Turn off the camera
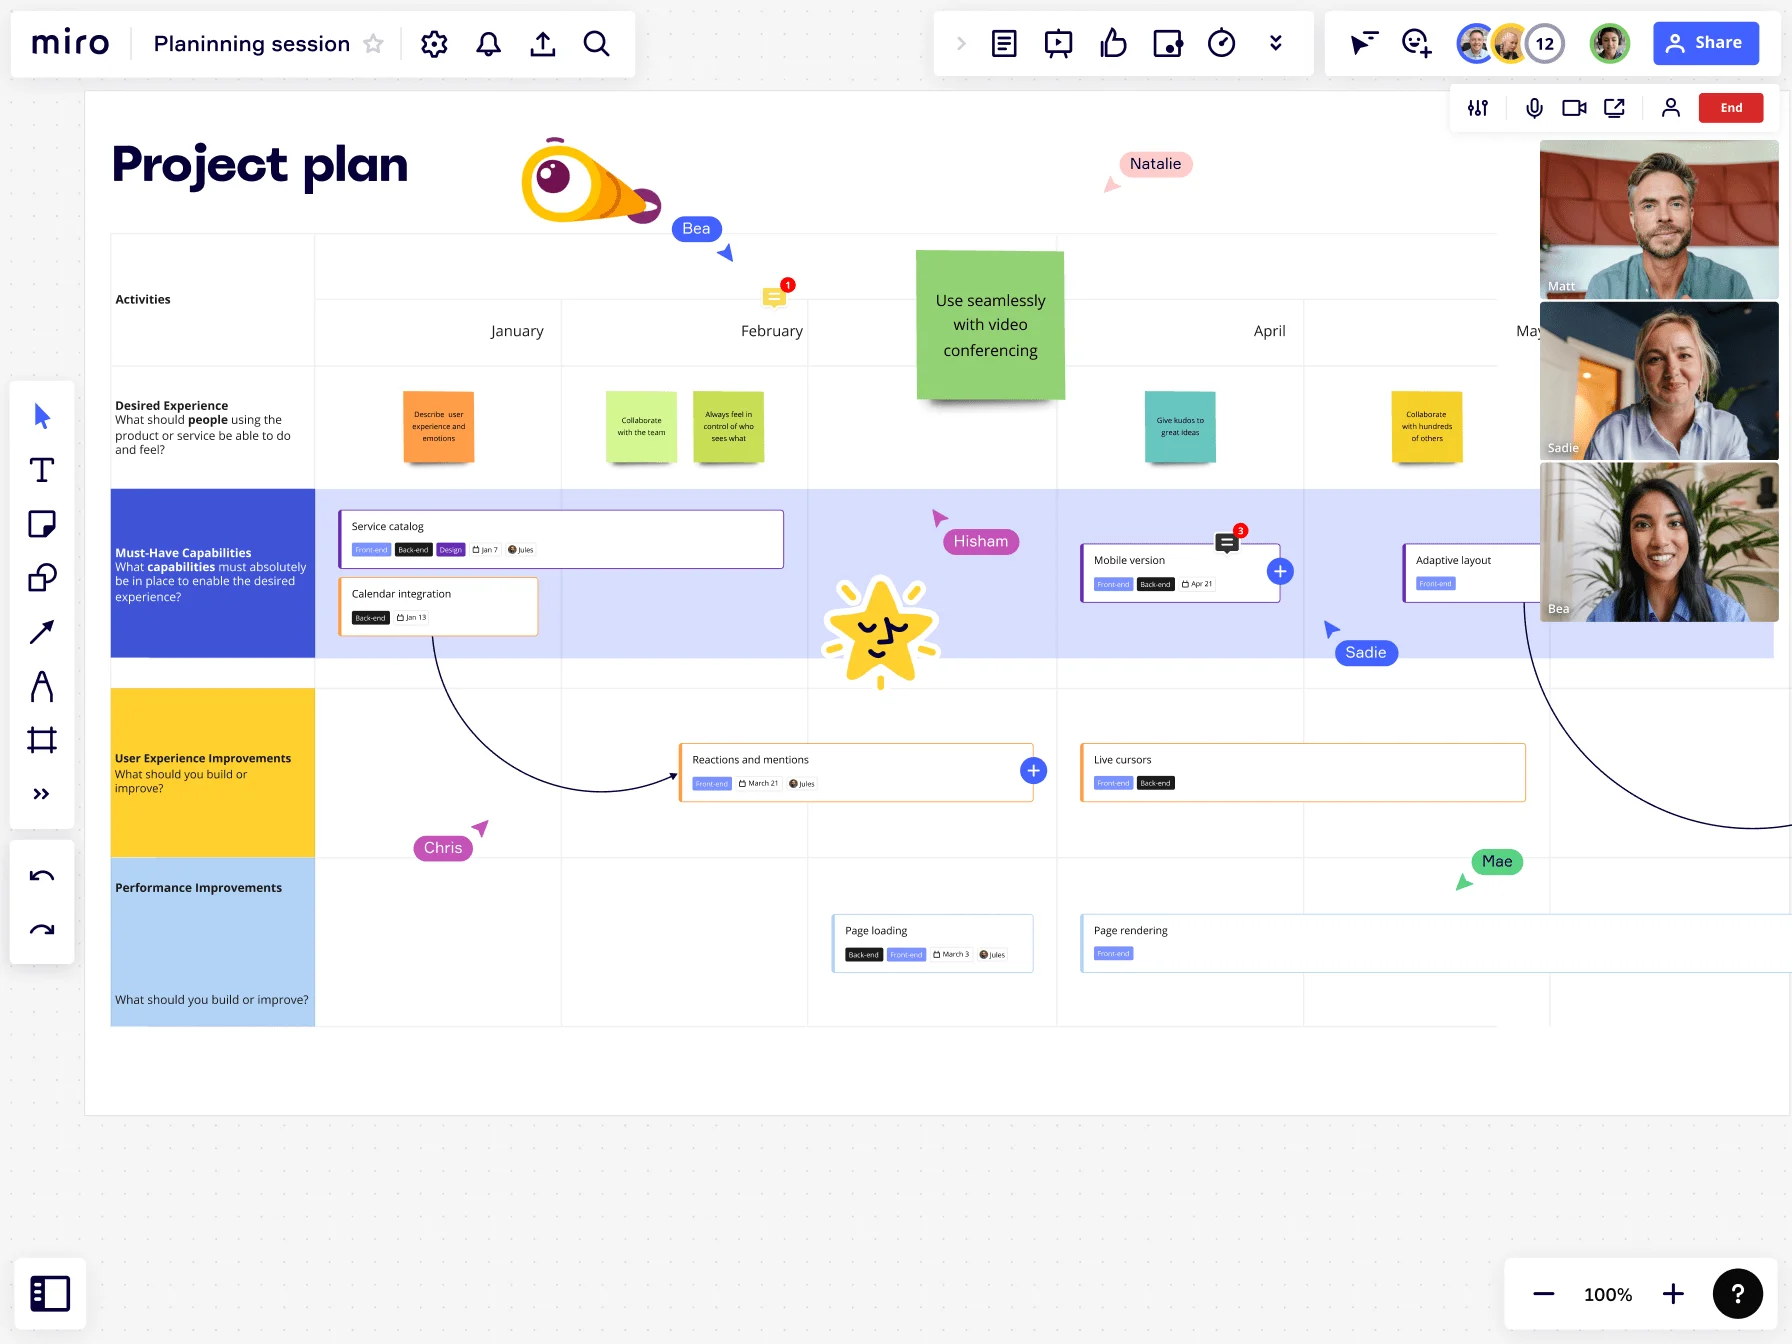This screenshot has height=1344, width=1792. pos(1573,107)
